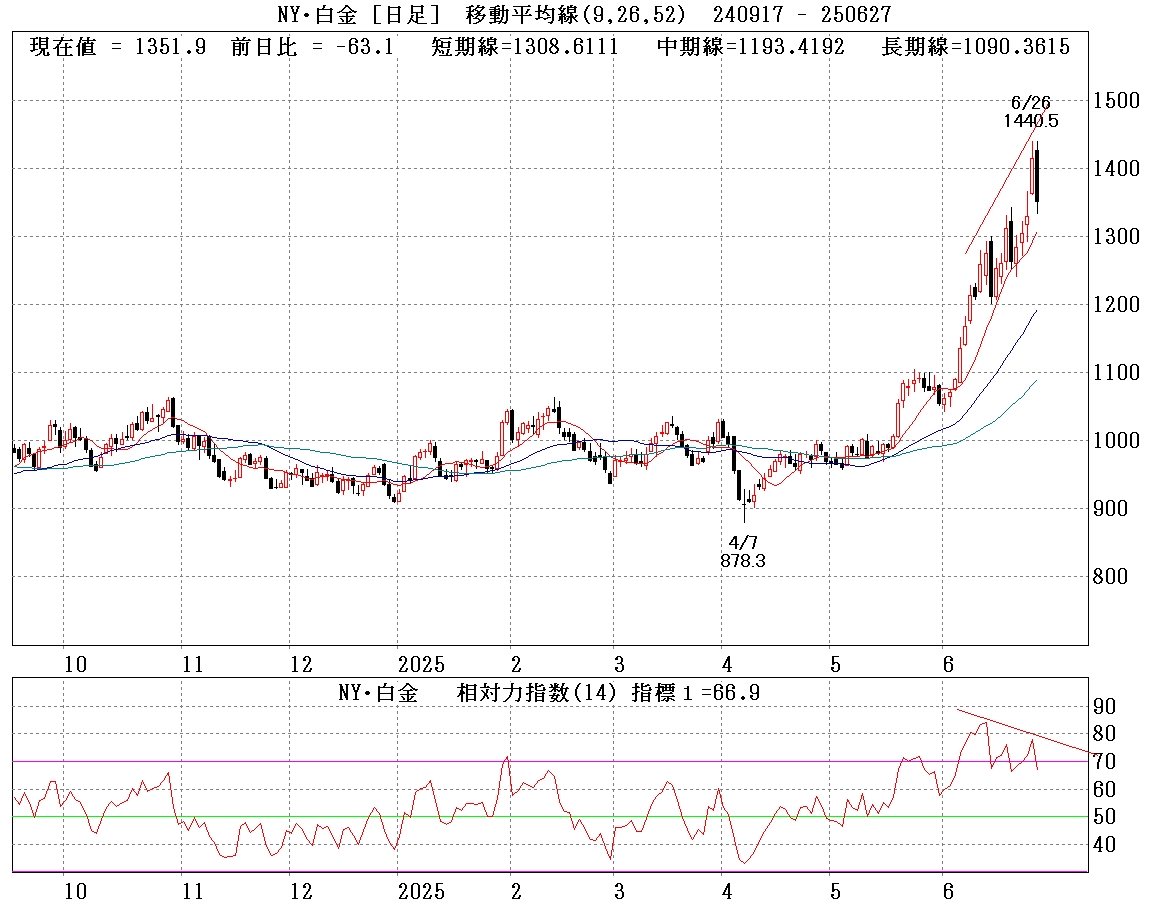
Task: Click the 2025 label under the price chart
Action: (x=420, y=664)
